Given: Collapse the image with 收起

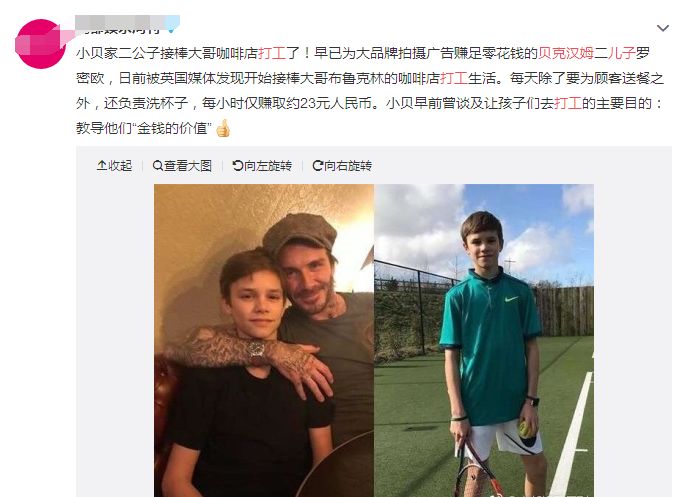Looking at the screenshot, I should (114, 166).
